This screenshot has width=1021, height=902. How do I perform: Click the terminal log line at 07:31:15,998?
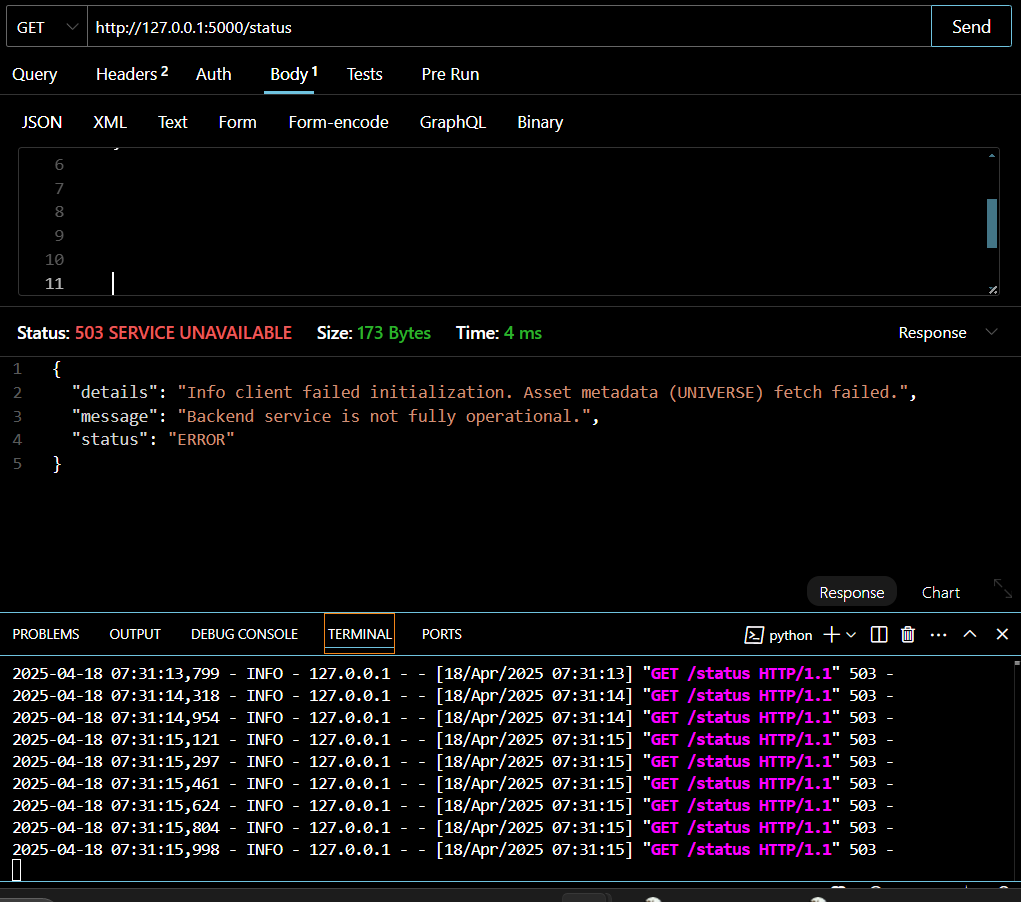pos(453,849)
